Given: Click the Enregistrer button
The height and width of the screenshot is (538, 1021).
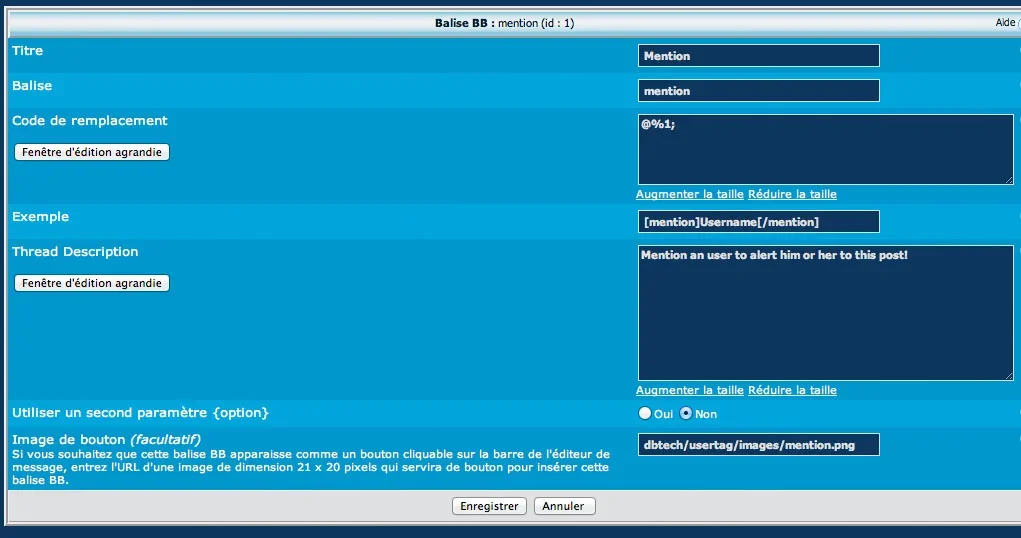Looking at the screenshot, I should [x=489, y=506].
